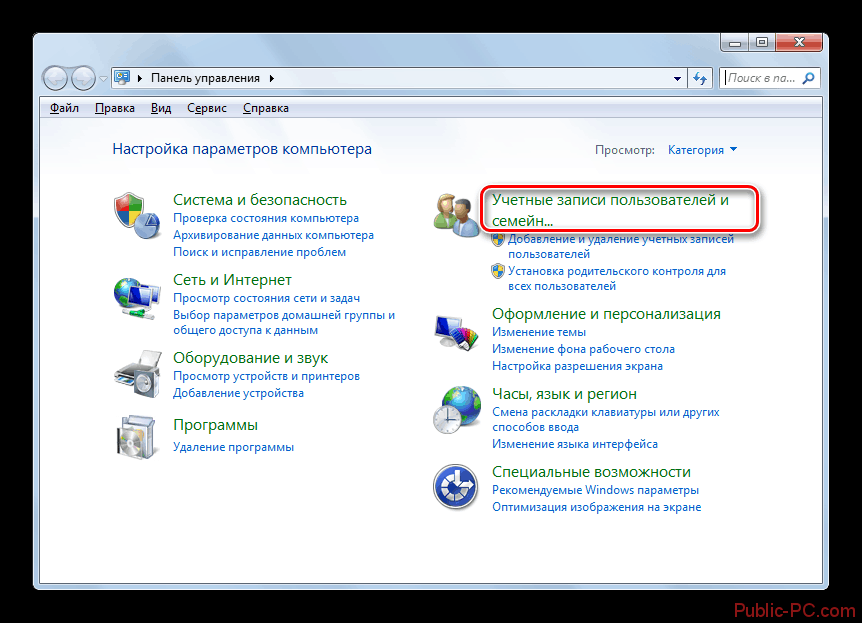Image resolution: width=862 pixels, height=623 pixels.
Task: Open the Сервис menu
Action: click(206, 108)
